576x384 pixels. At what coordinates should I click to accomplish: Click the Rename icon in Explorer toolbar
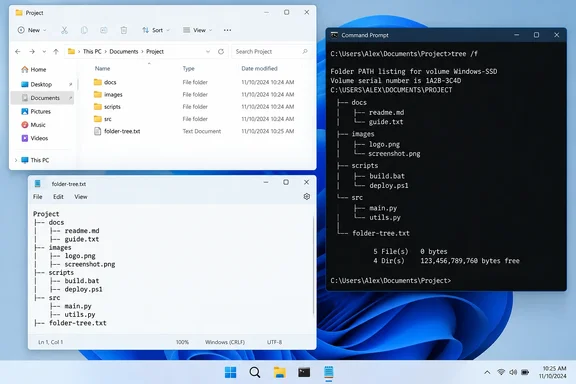click(104, 30)
